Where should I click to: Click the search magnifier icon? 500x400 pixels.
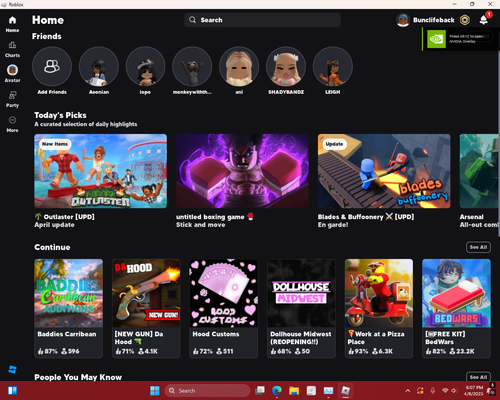192,20
